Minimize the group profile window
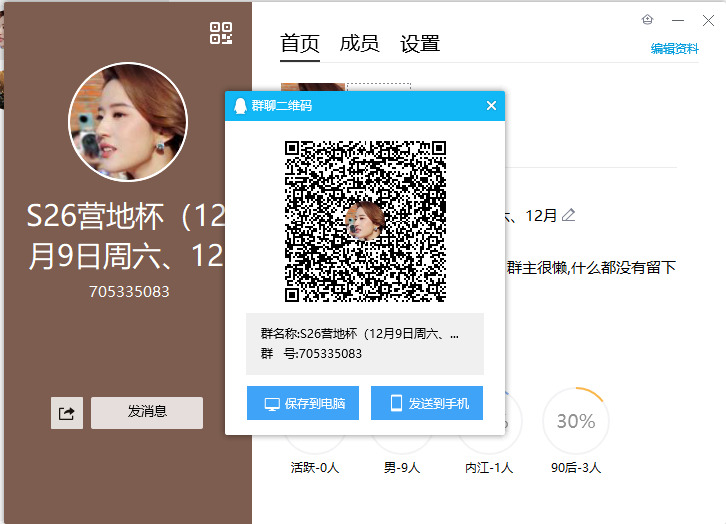726x524 pixels. tap(679, 20)
